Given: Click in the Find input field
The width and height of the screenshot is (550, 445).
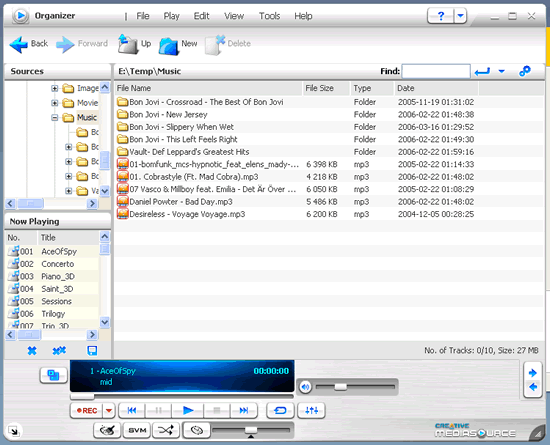Looking at the screenshot, I should click(436, 72).
